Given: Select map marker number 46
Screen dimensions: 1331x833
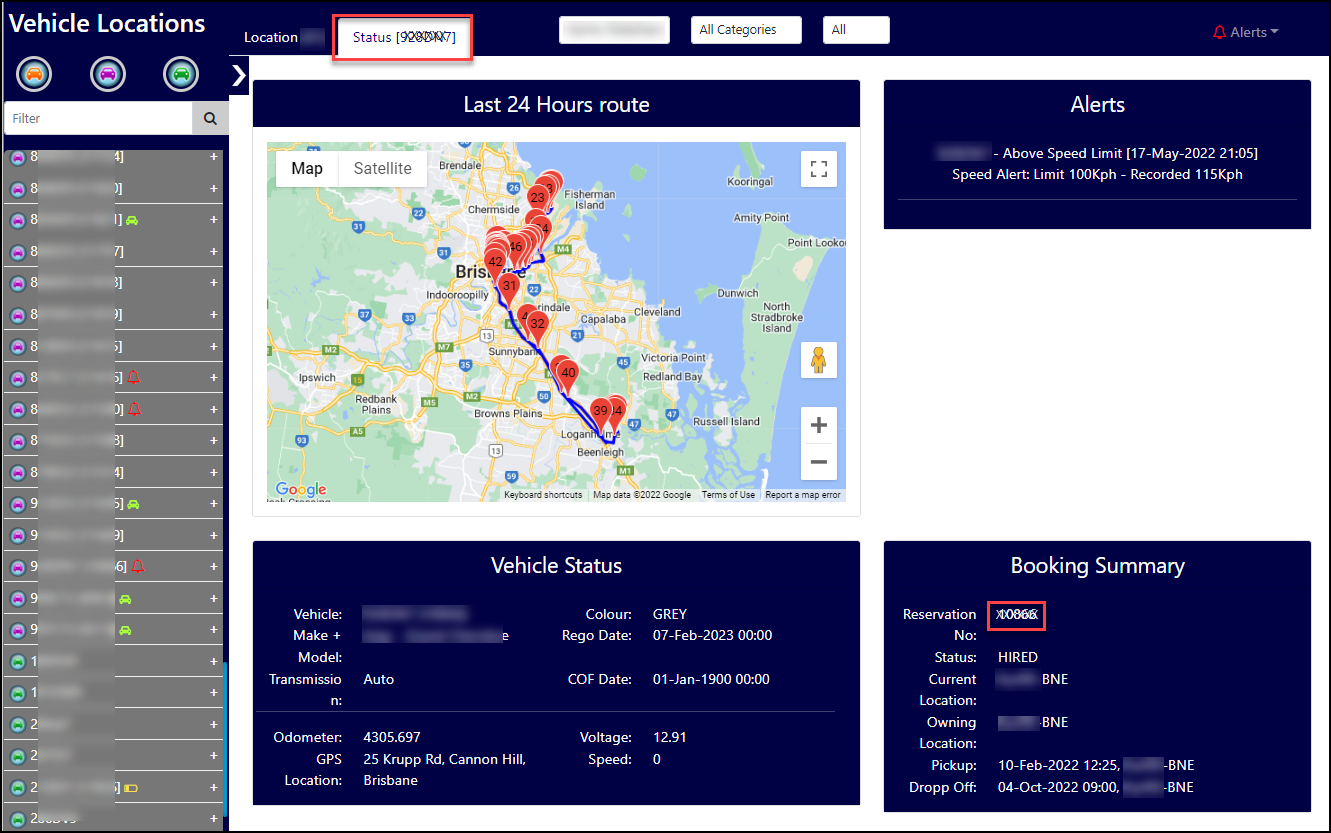Looking at the screenshot, I should point(515,248).
